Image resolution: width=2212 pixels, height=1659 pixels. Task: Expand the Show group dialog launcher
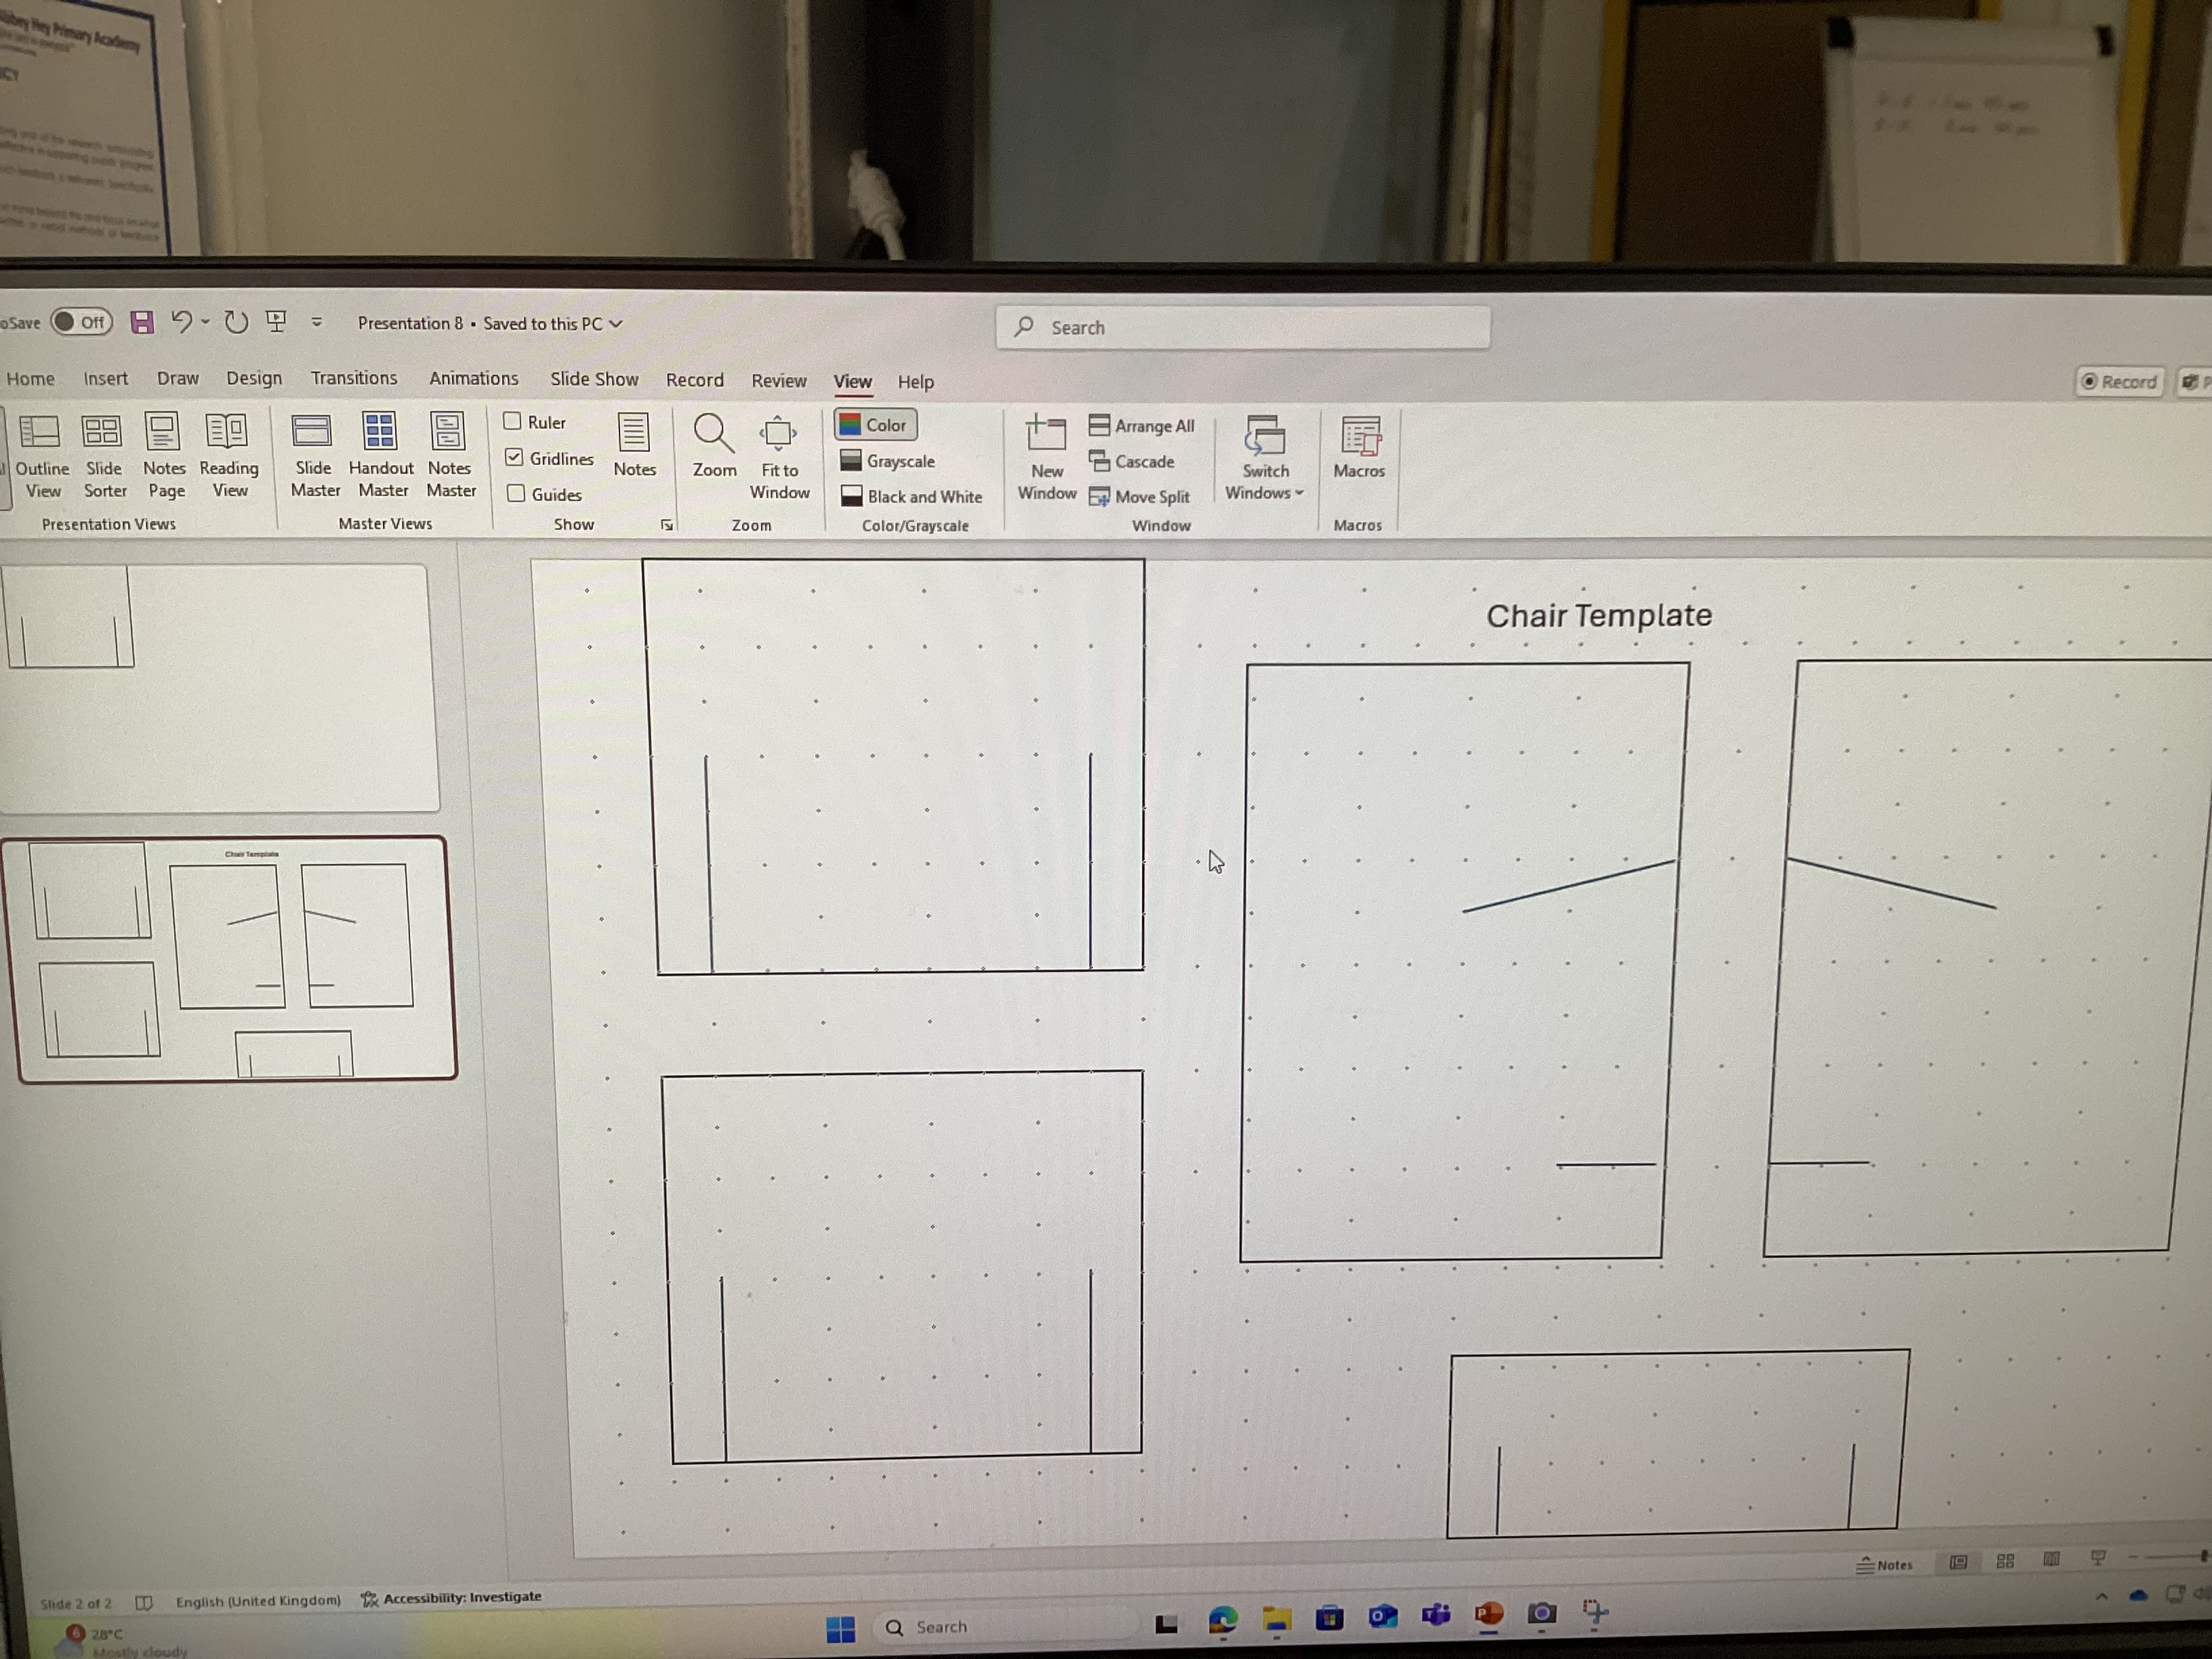667,525
